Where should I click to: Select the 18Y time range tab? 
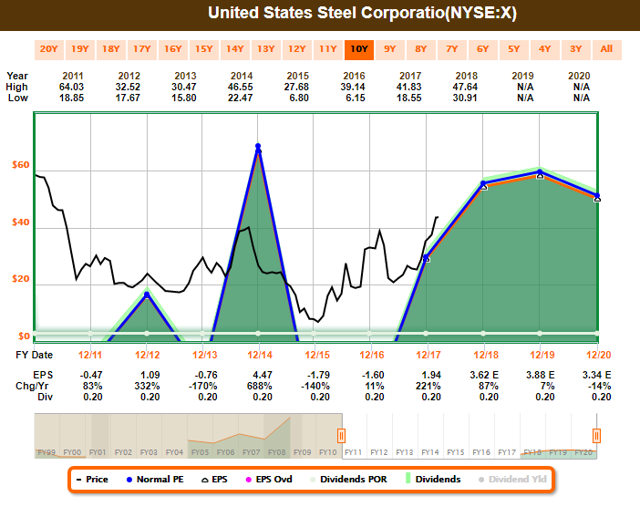[x=111, y=49]
